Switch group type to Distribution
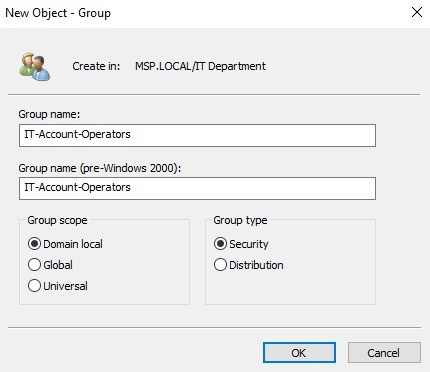 (220, 265)
